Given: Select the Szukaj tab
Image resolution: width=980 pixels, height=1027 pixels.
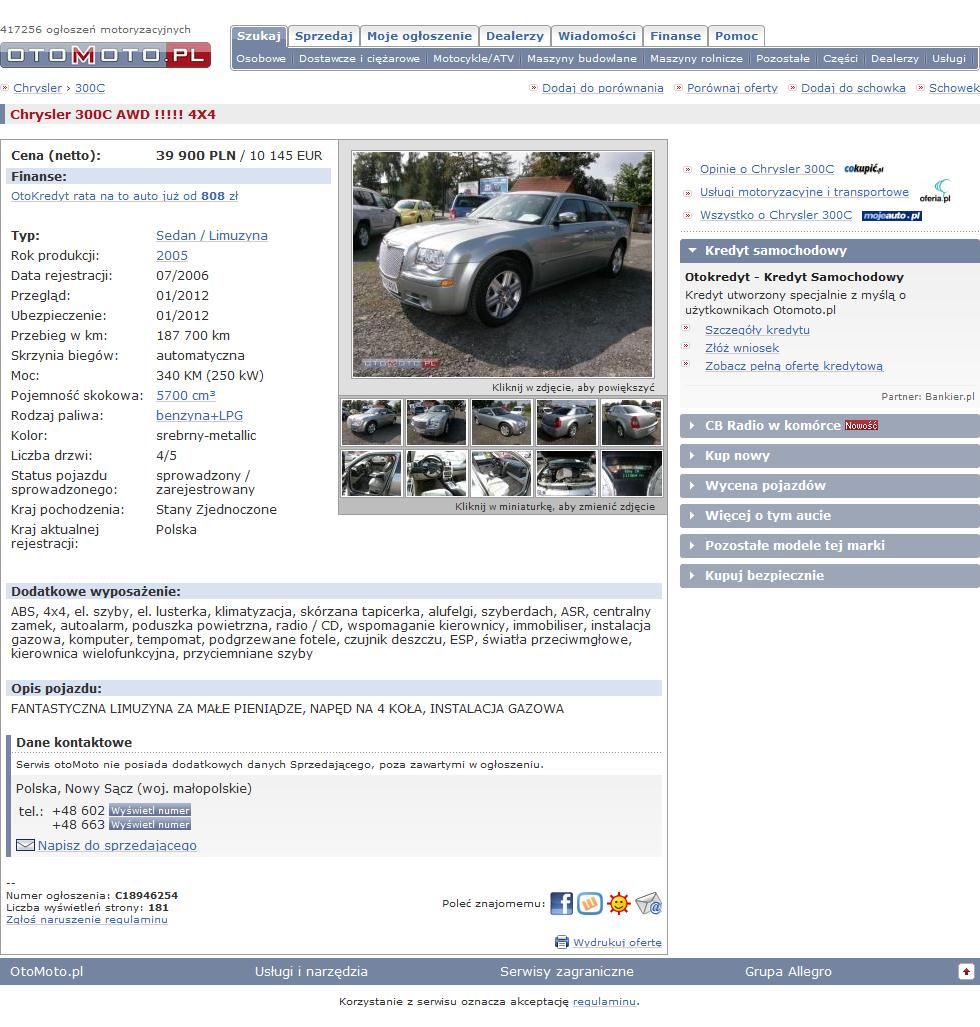Looking at the screenshot, I should click(x=259, y=36).
